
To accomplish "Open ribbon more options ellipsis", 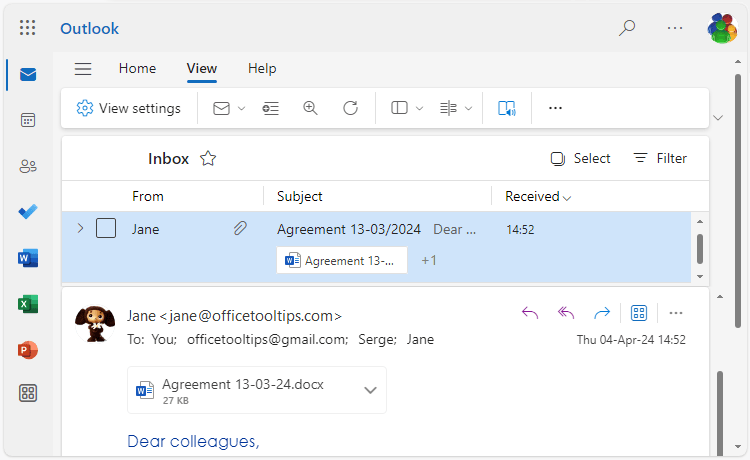I will point(555,108).
